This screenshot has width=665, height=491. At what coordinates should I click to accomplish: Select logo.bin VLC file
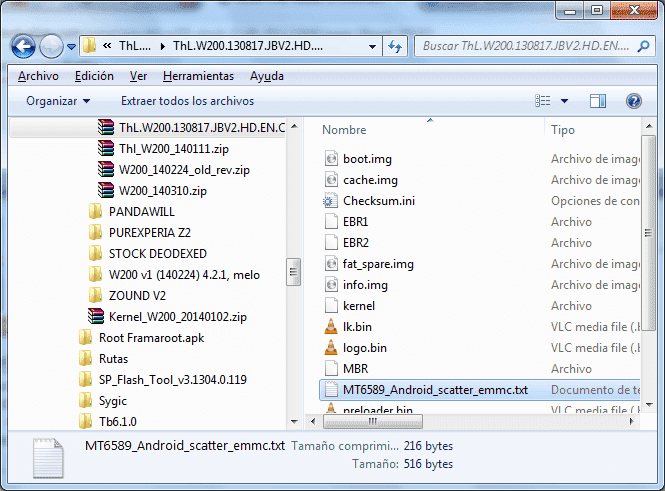pos(355,348)
